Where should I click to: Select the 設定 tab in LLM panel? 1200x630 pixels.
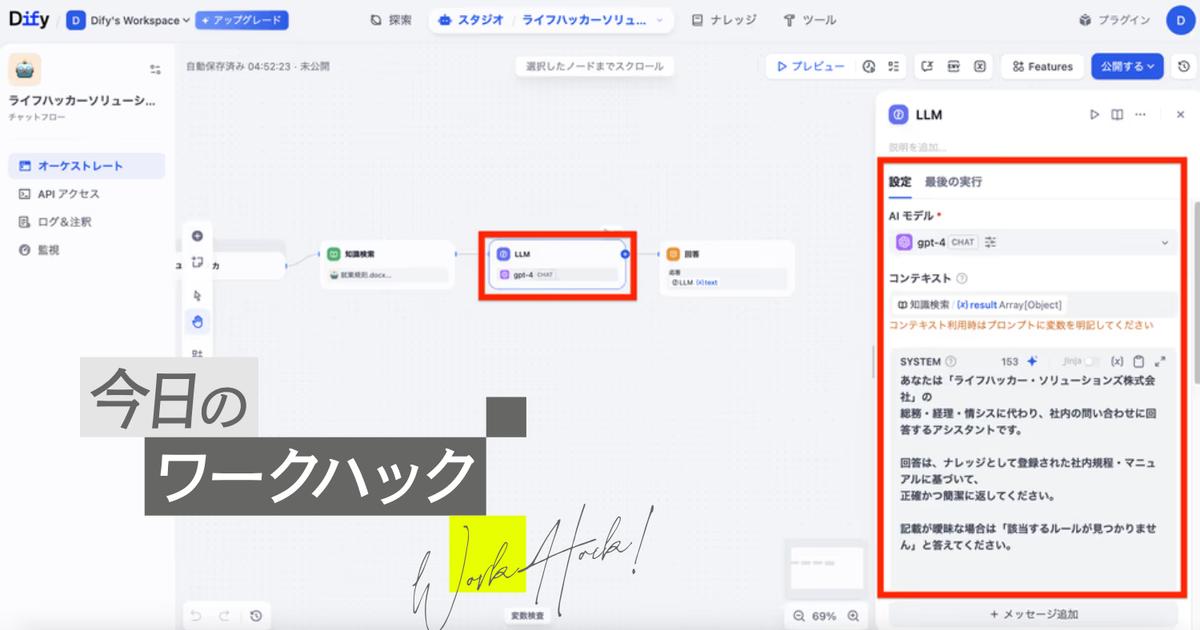(x=900, y=182)
